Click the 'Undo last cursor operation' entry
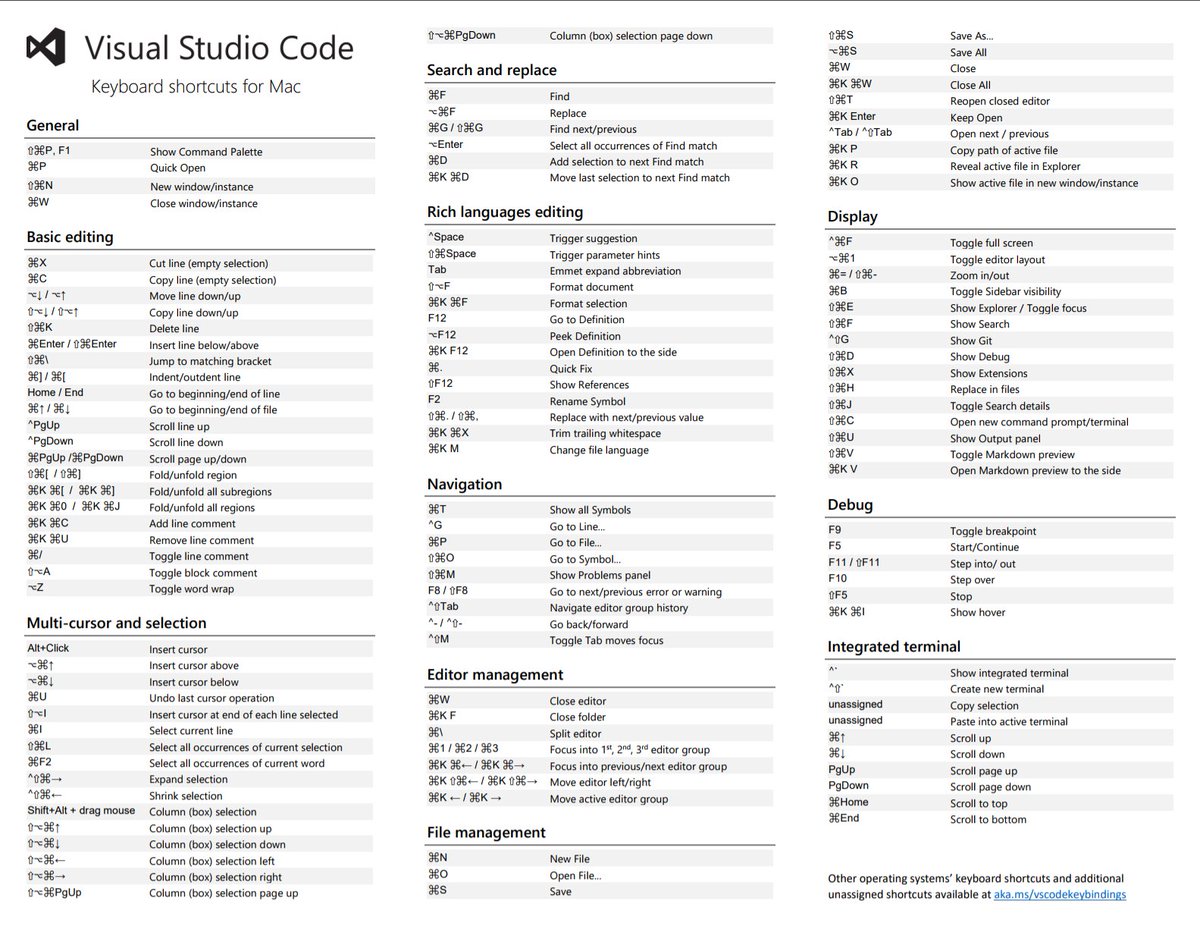Viewport: 1200px width, 926px height. point(211,698)
